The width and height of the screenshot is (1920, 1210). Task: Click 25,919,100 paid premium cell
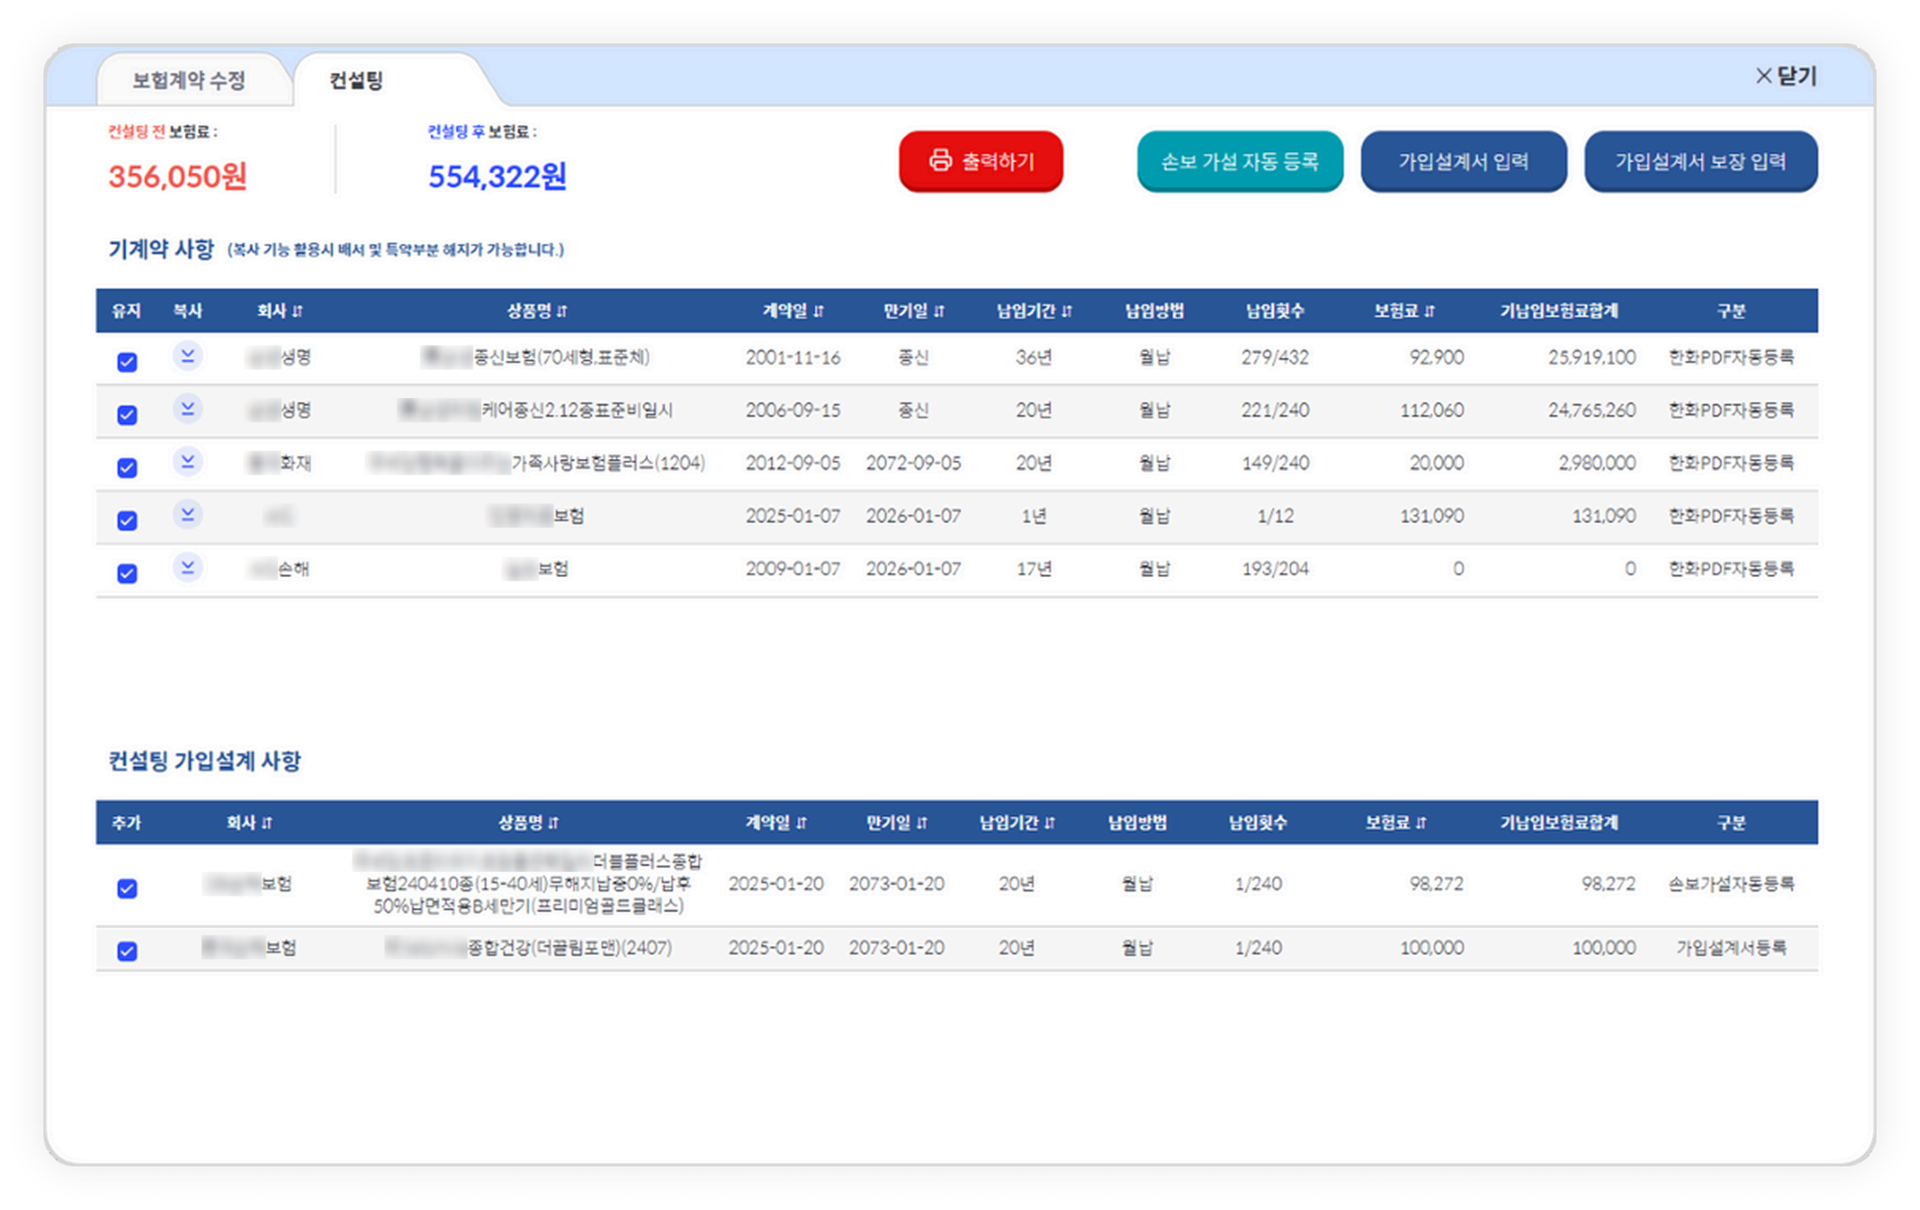1592,357
